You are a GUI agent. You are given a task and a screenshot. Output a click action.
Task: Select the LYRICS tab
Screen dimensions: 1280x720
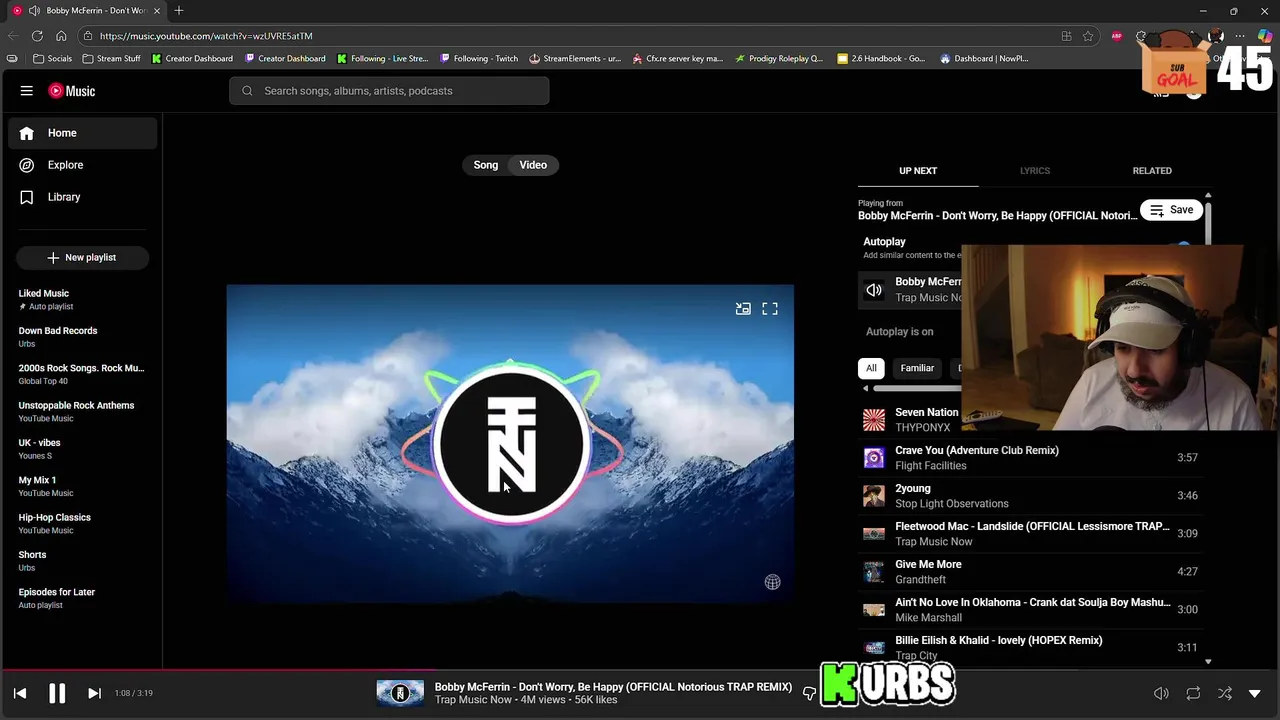tap(1035, 171)
